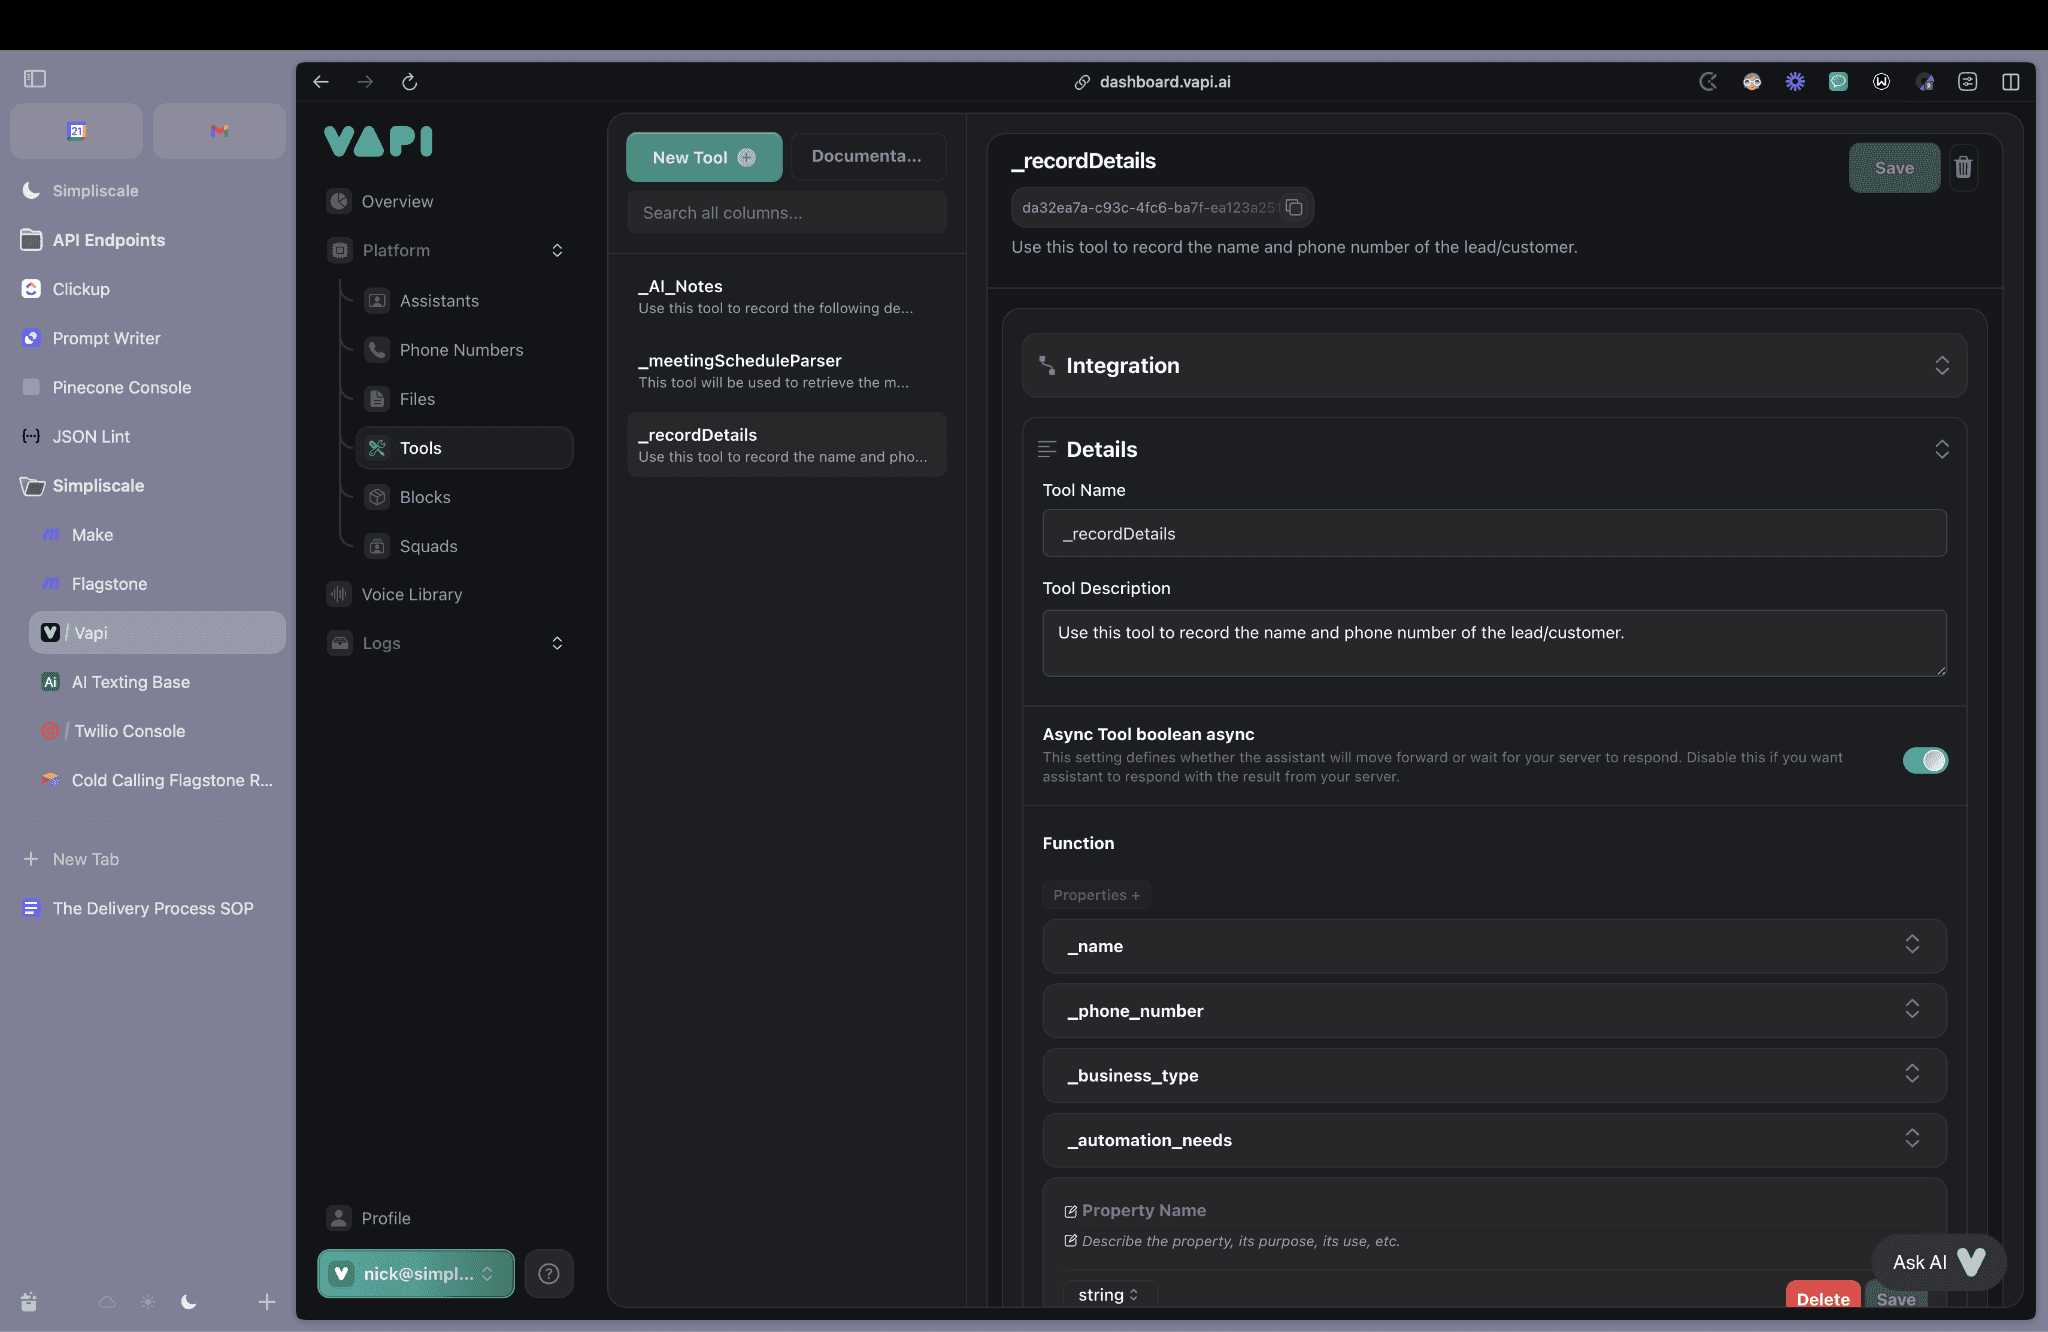Click the light mode sun icon

pos(148,1302)
